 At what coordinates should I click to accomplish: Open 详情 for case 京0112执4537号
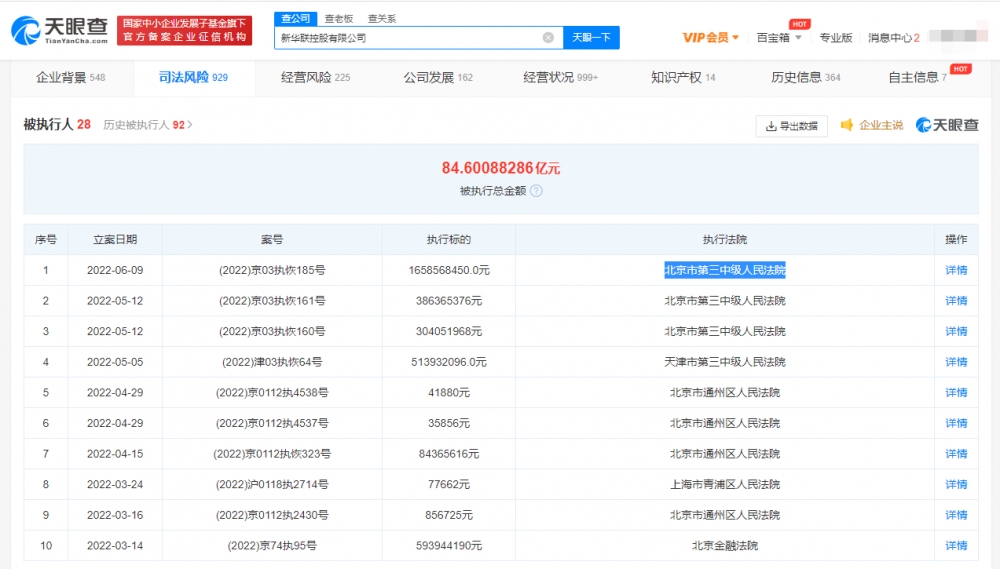956,423
